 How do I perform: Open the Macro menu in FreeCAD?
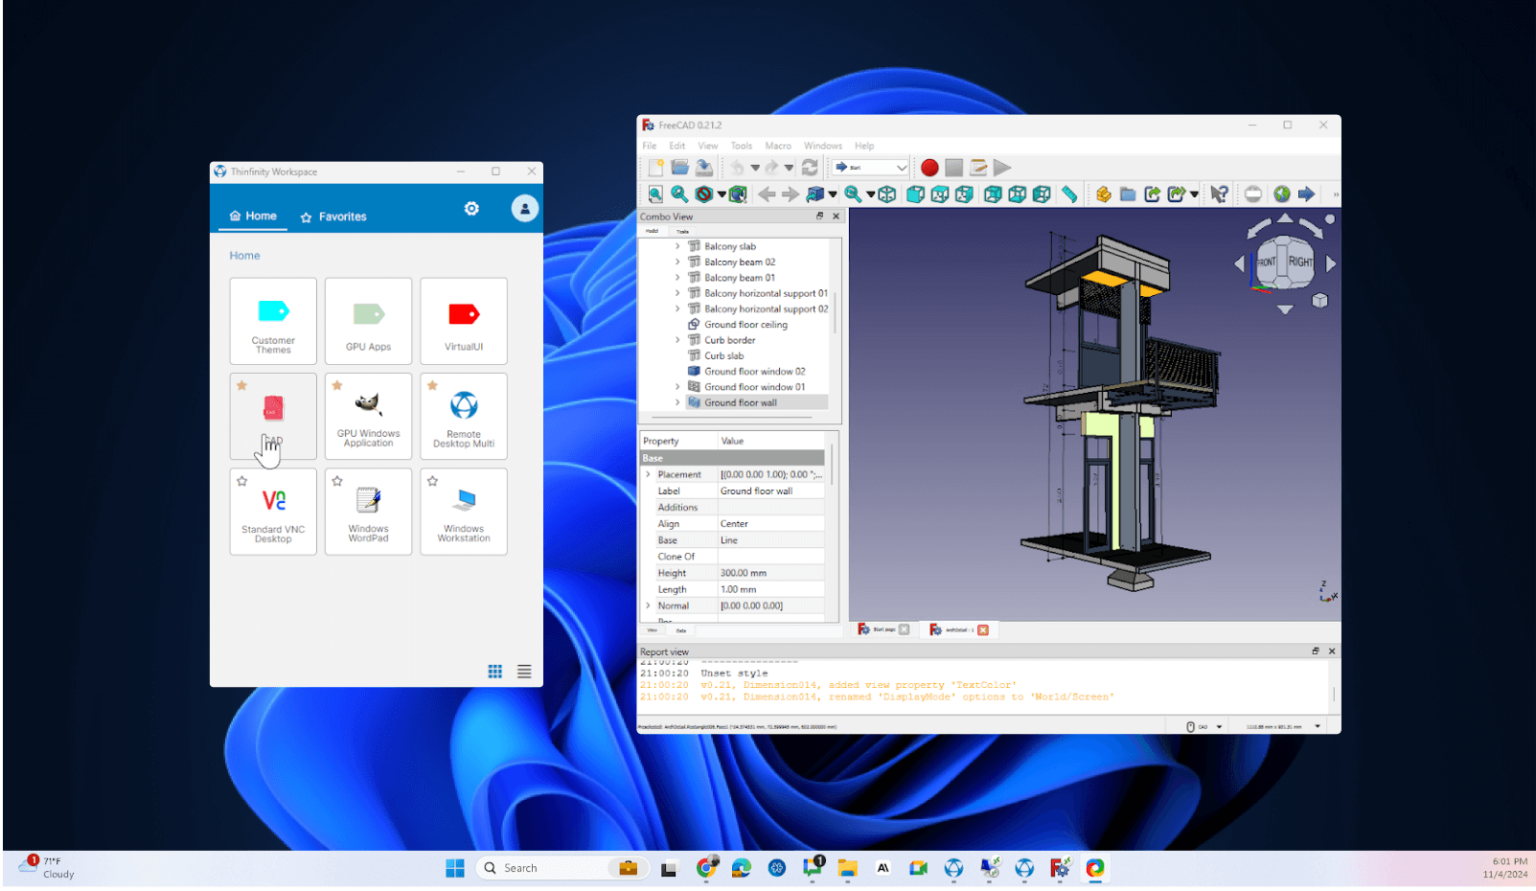tap(778, 145)
